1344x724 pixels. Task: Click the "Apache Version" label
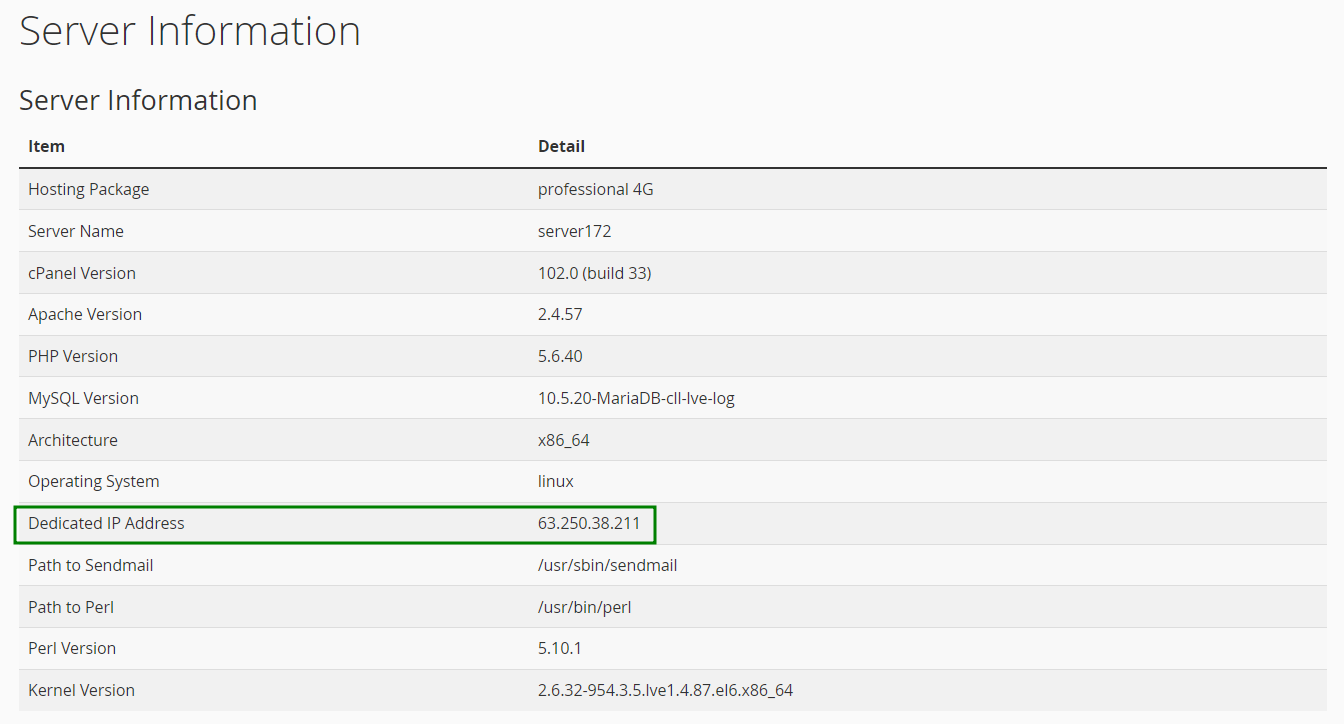[85, 314]
